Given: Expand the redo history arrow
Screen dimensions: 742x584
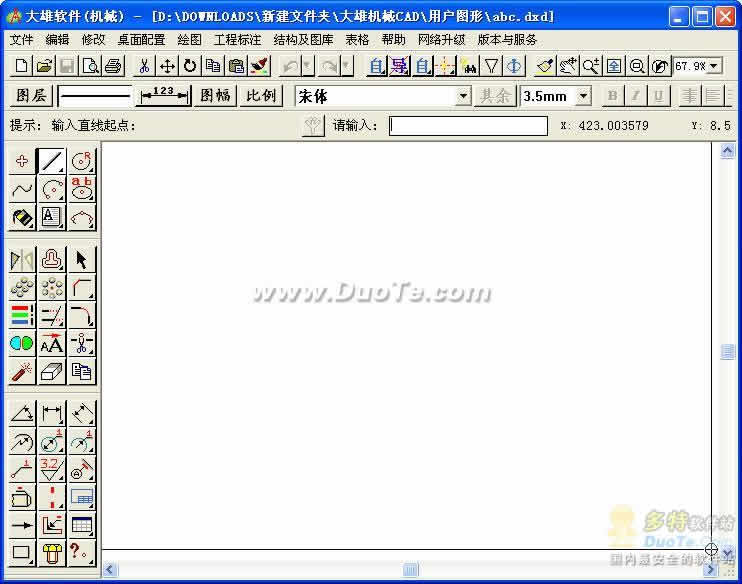Looking at the screenshot, I should pos(347,66).
